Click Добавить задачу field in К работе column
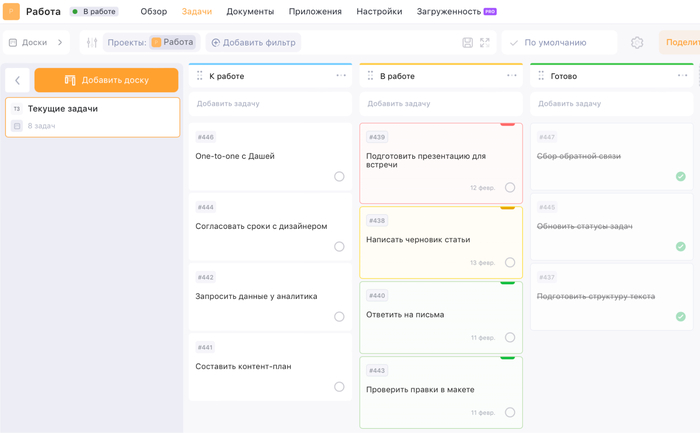Viewport: 700px width, 433px height. [270, 104]
